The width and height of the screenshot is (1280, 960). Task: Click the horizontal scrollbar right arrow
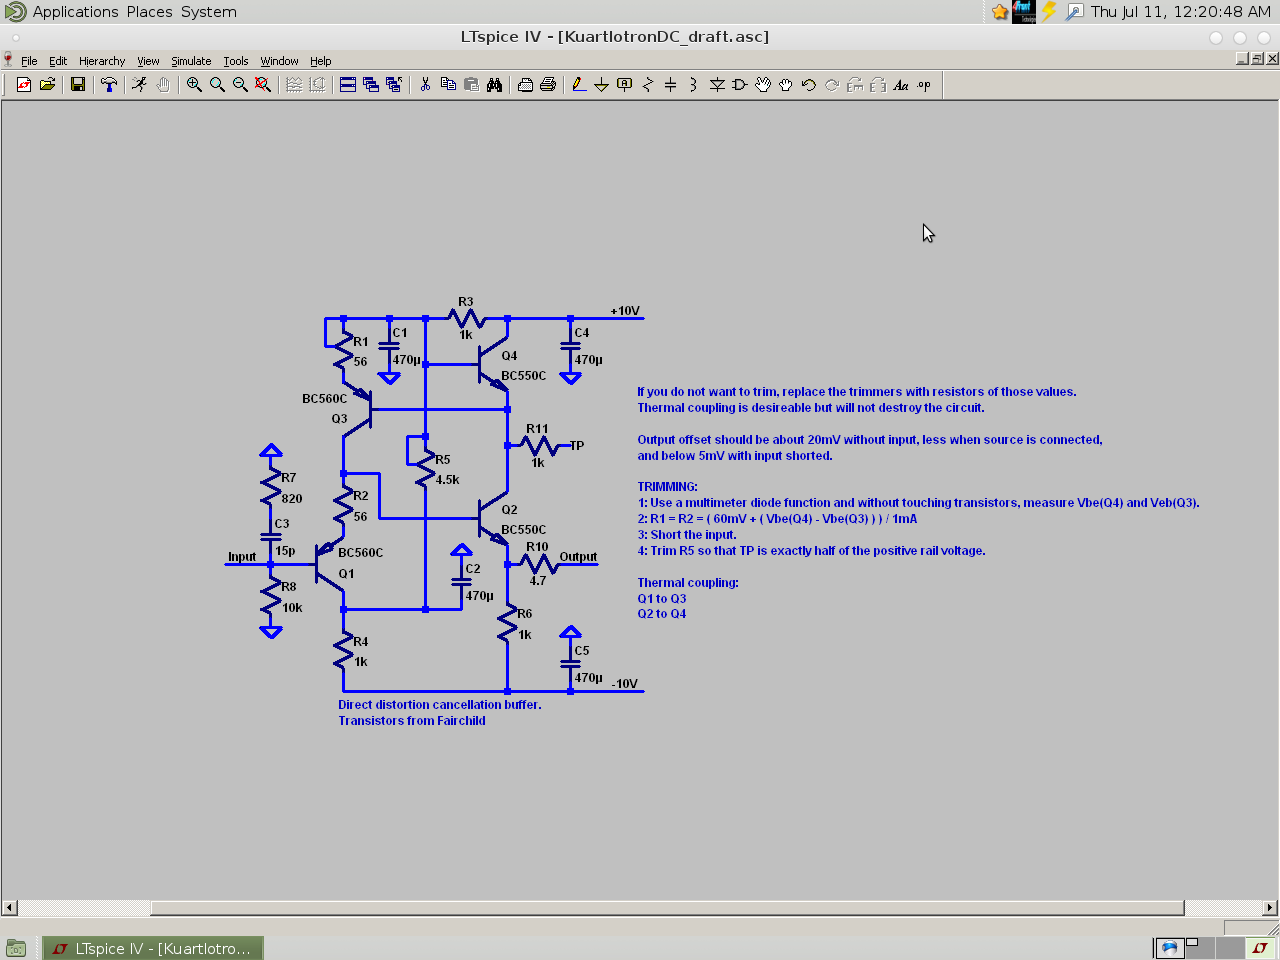pyautogui.click(x=1270, y=908)
